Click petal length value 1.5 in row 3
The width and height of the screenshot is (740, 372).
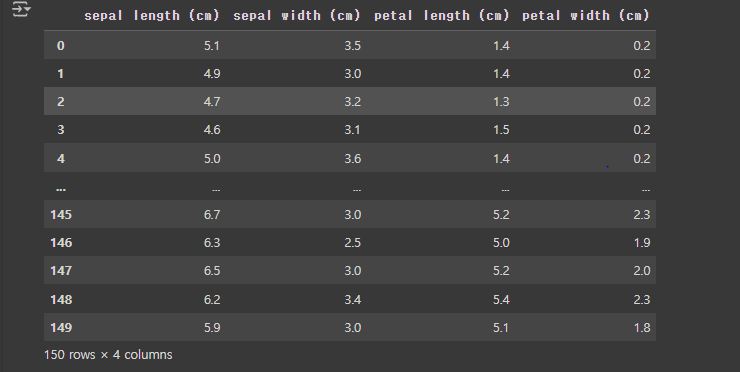click(x=501, y=130)
